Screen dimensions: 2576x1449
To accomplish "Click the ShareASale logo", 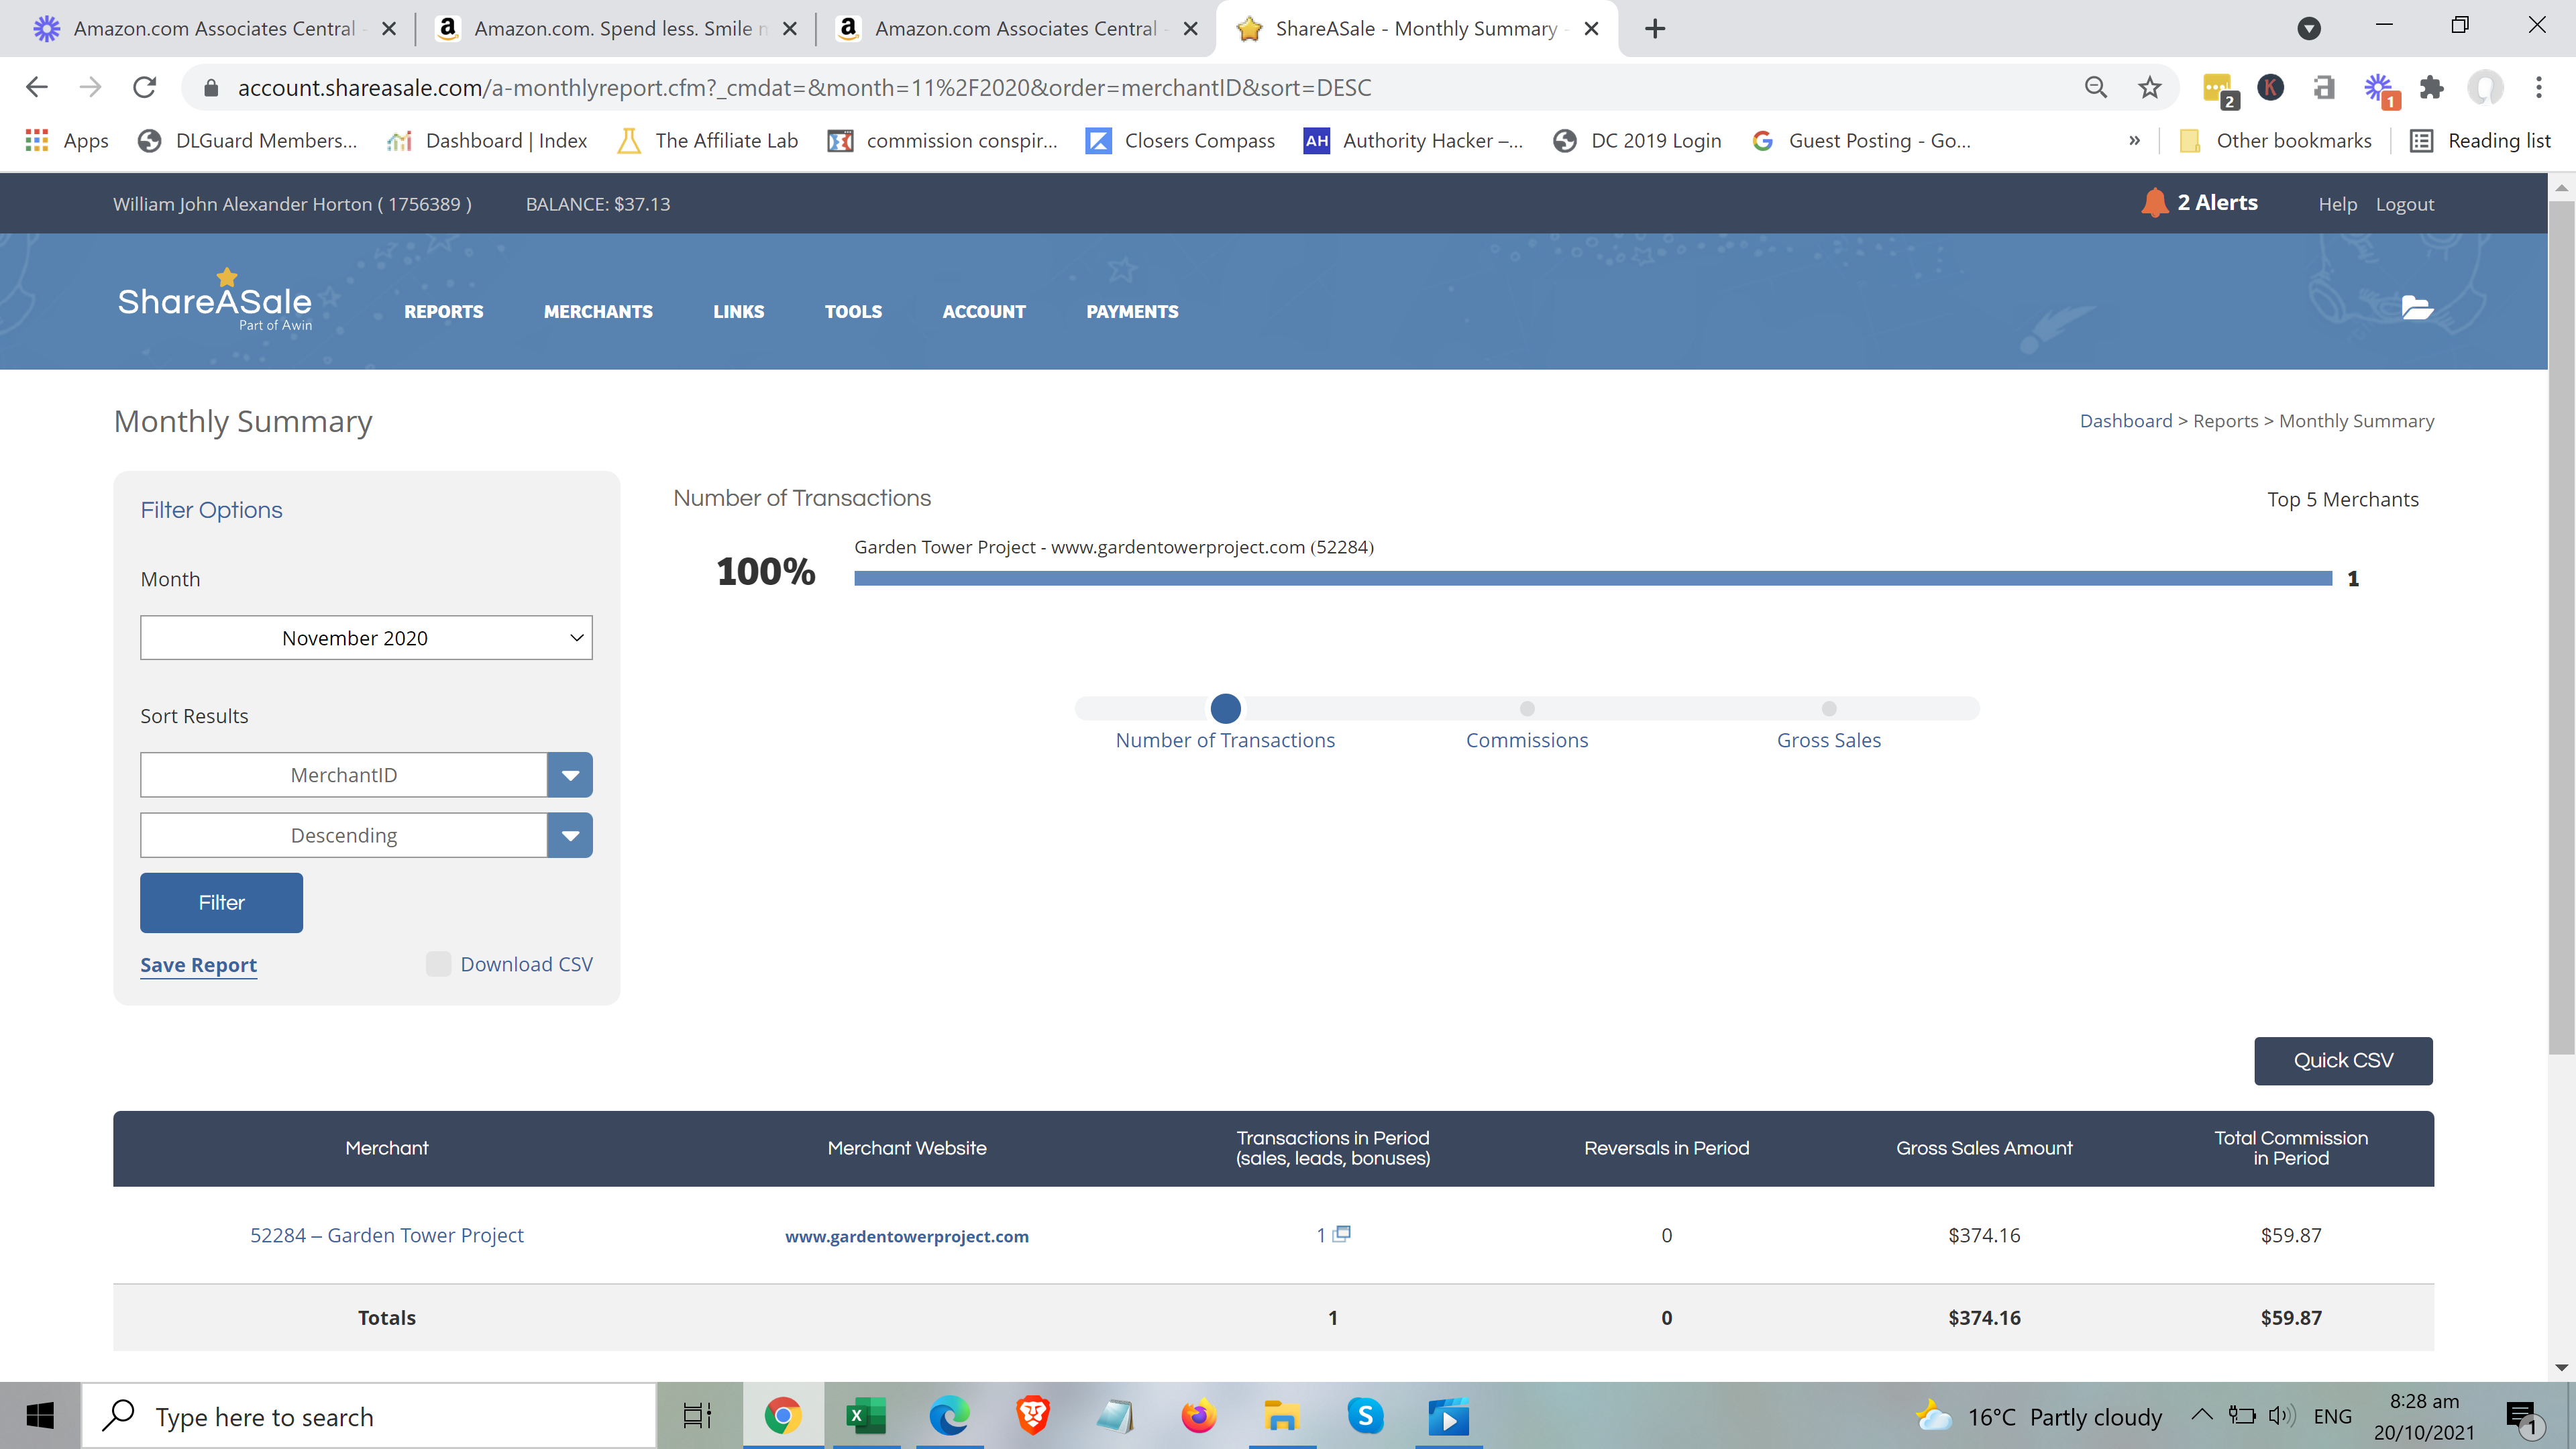I will click(x=215, y=300).
